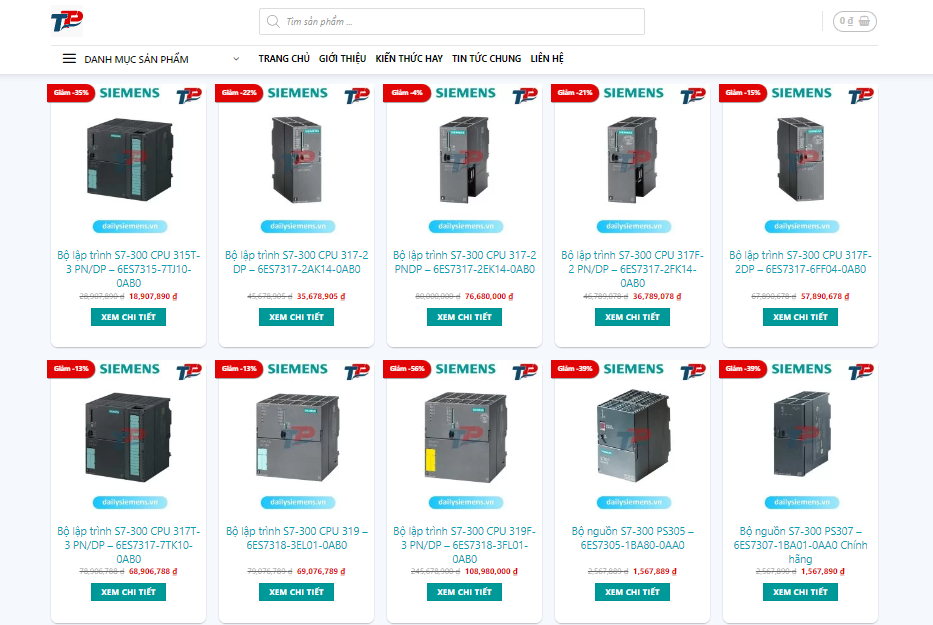Click the sale price 35,678,905 đ
Screen dimensions: 933x625
pos(321,296)
